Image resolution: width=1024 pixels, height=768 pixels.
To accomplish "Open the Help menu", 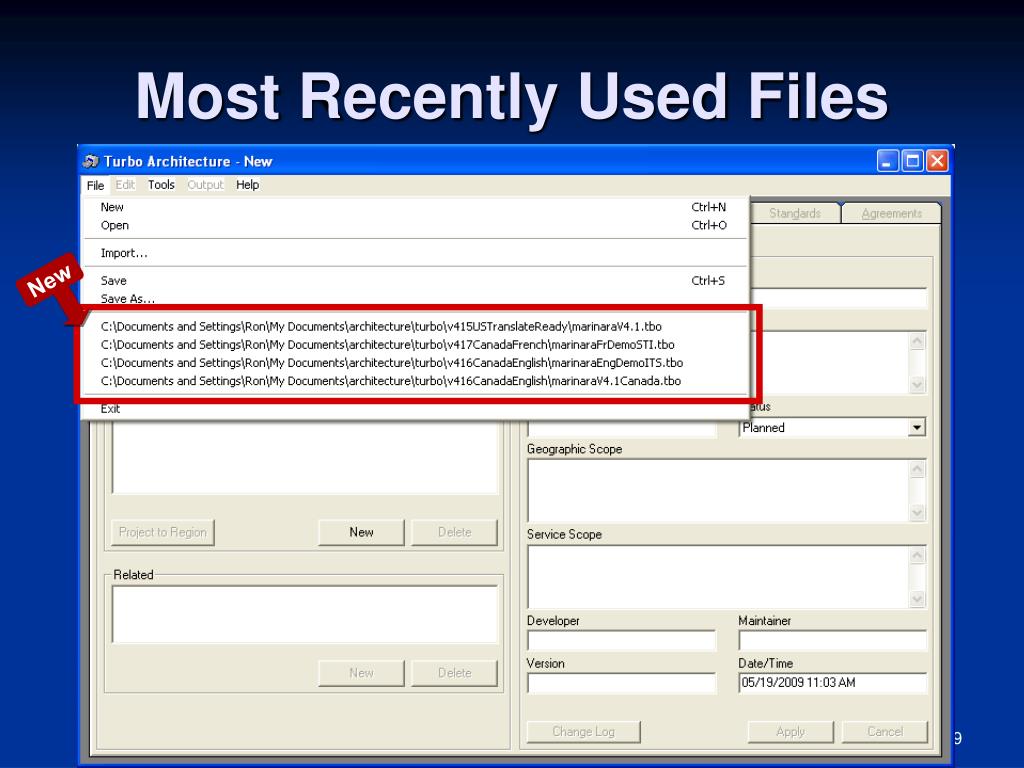I will [248, 185].
